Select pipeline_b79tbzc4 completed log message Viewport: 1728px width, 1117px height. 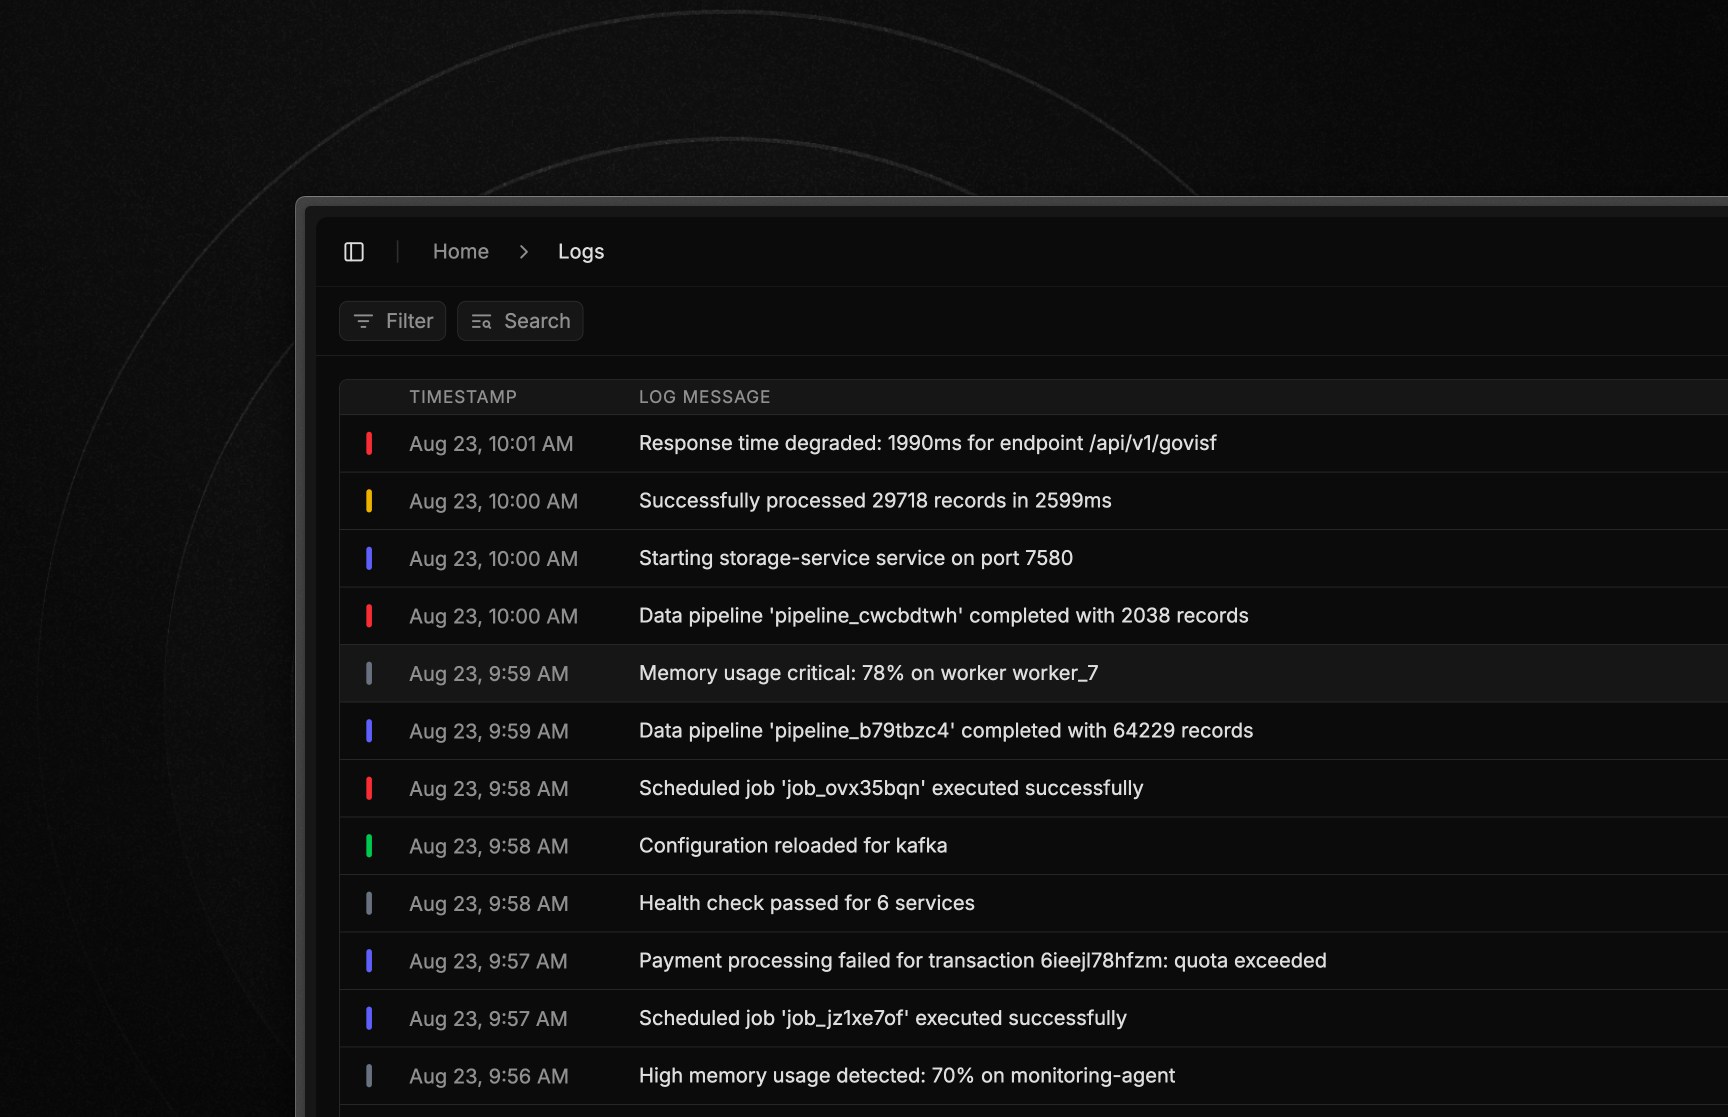[946, 731]
